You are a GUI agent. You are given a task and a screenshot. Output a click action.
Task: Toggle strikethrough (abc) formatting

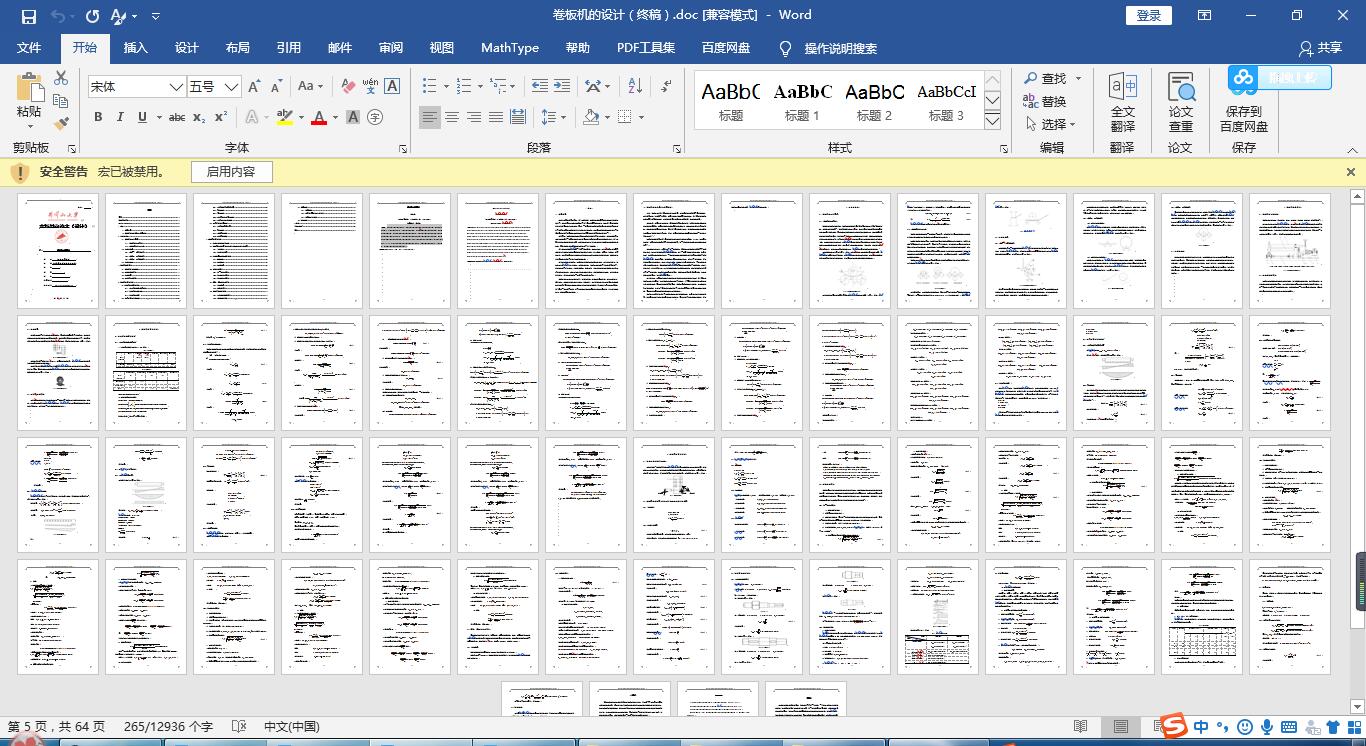coord(177,117)
